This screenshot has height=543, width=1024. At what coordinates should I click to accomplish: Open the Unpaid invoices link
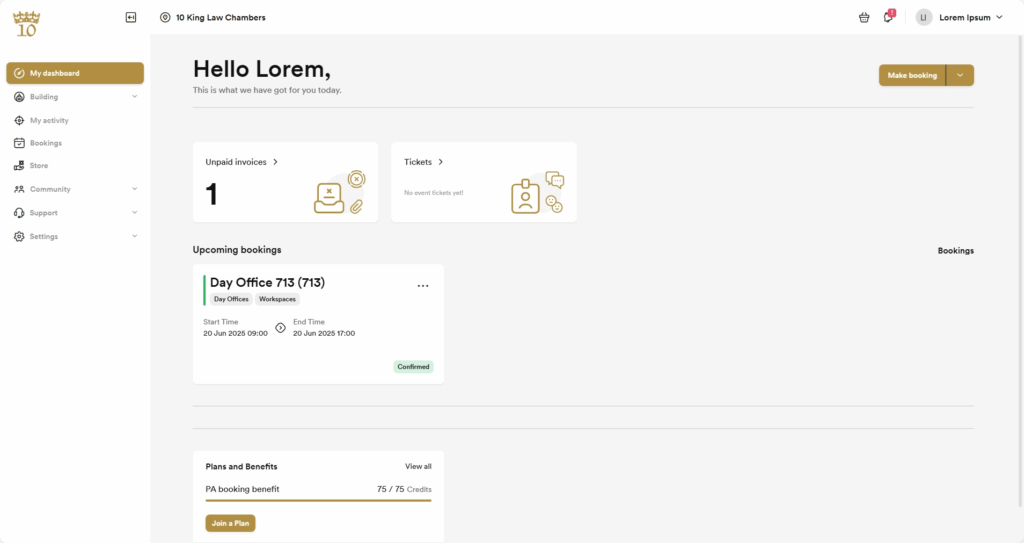tap(242, 162)
